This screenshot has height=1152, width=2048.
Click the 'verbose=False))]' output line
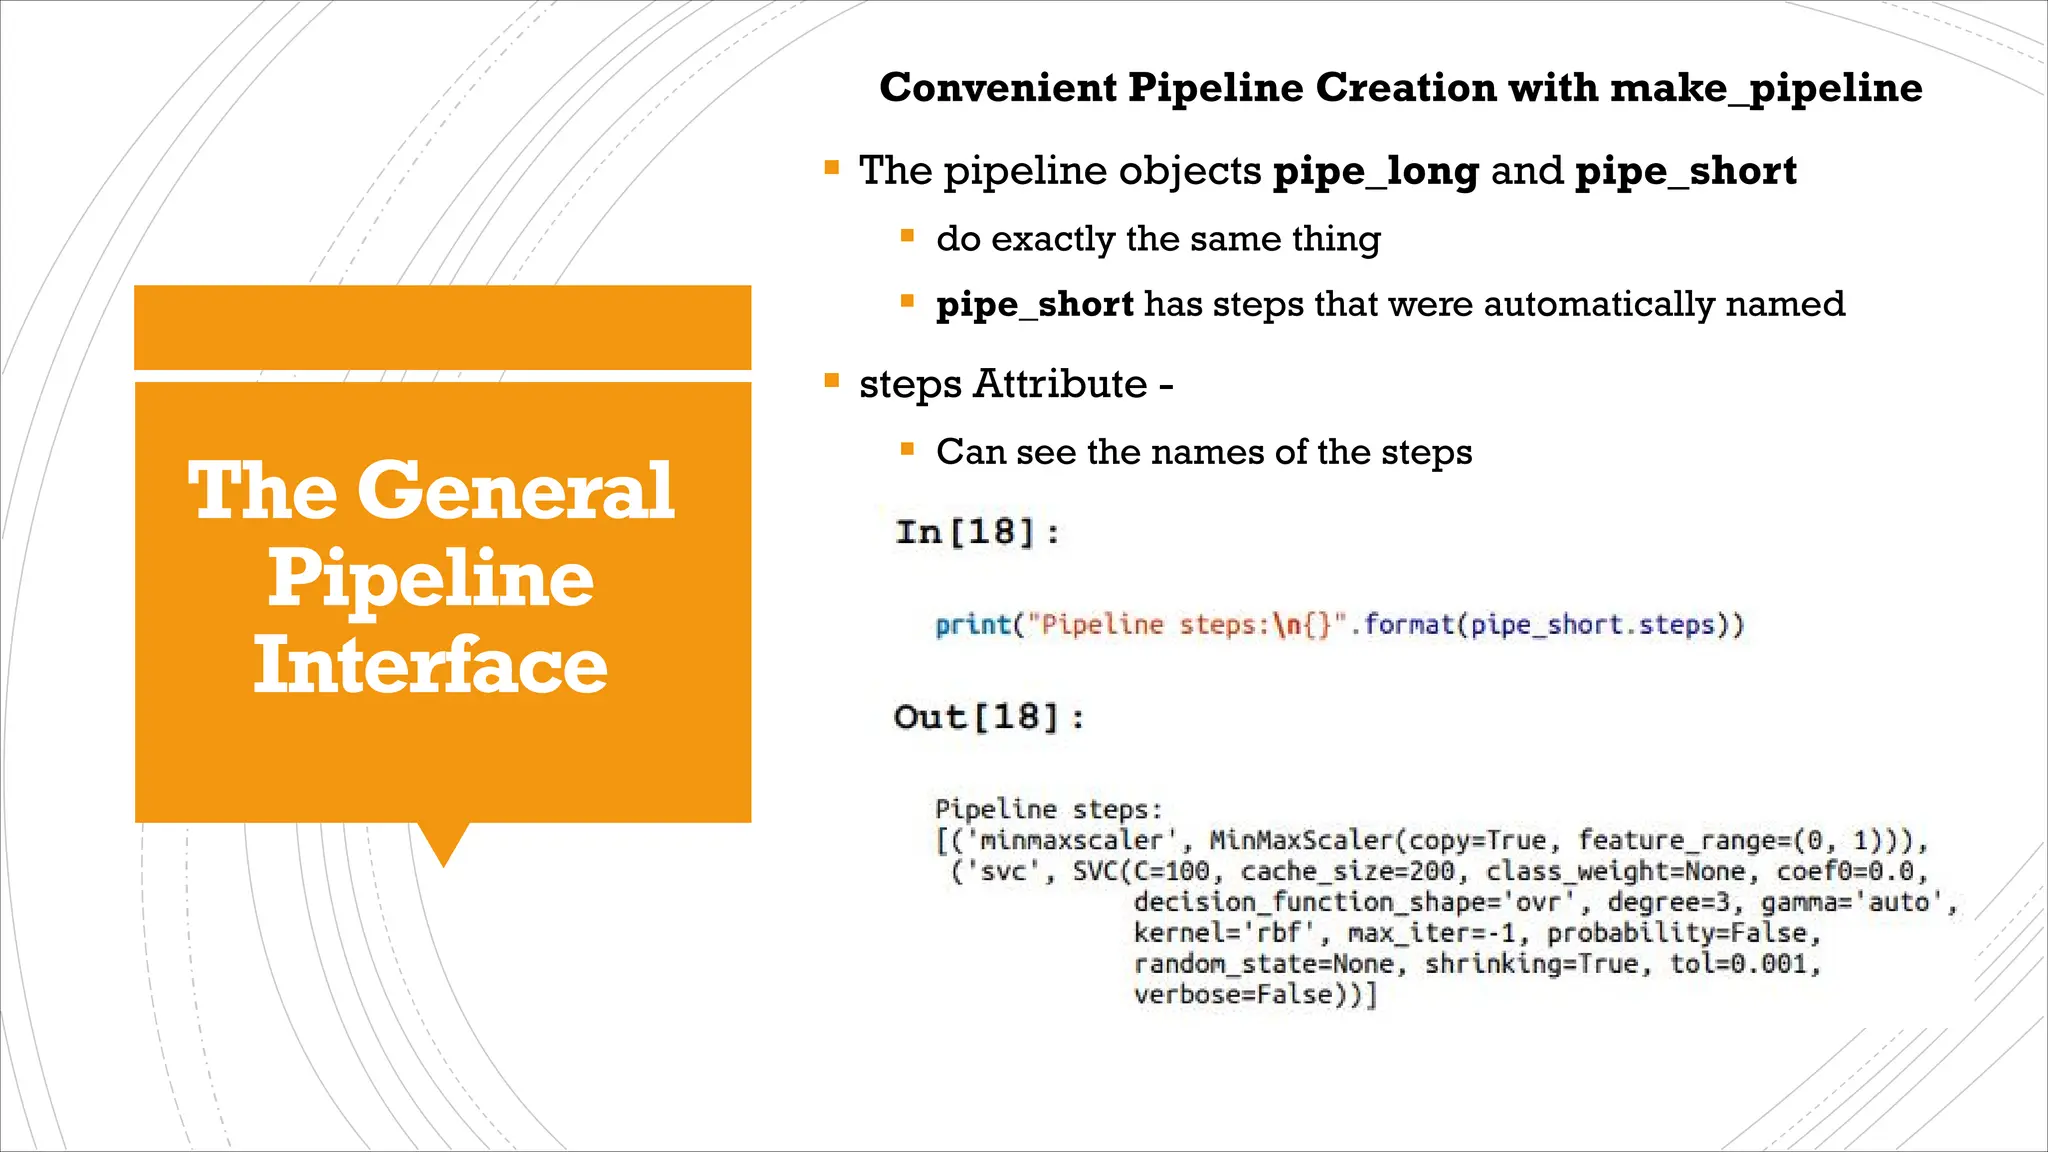(1256, 995)
